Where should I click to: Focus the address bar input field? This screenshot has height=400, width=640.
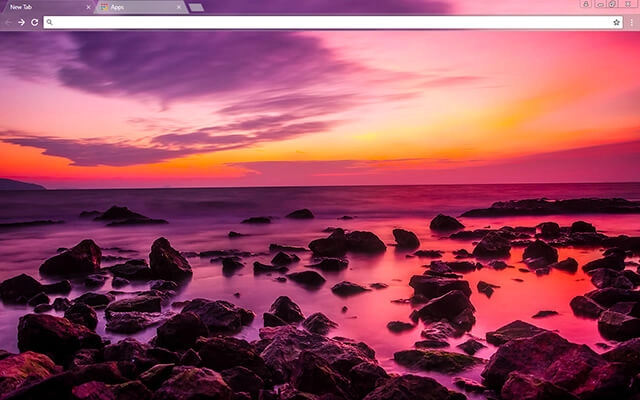333,22
